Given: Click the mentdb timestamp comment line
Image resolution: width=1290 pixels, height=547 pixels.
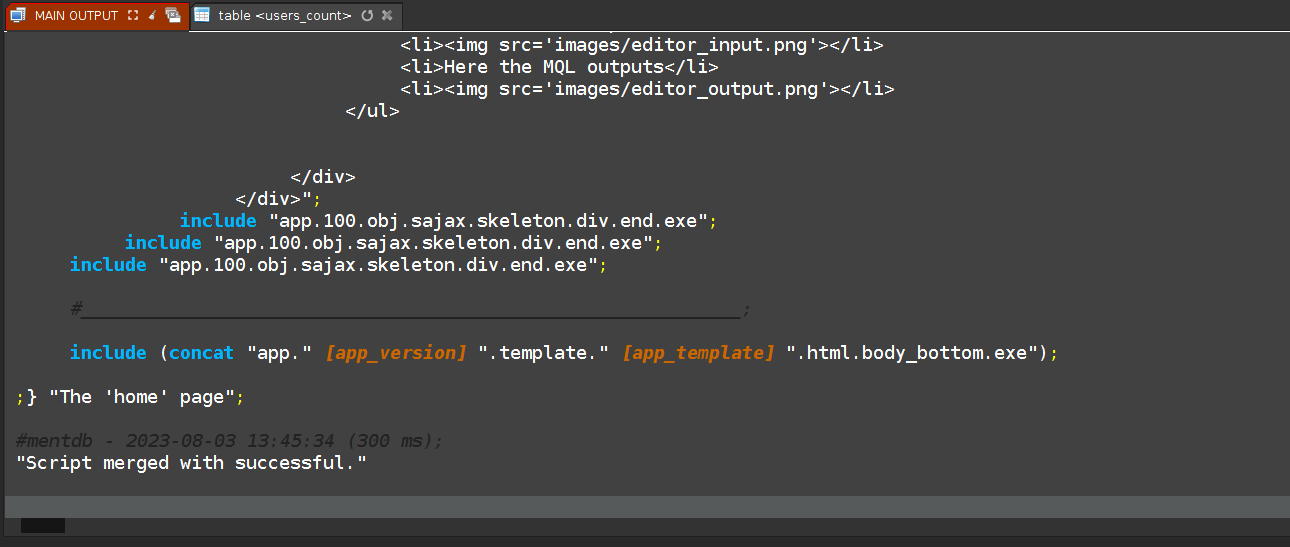Looking at the screenshot, I should coord(229,441).
